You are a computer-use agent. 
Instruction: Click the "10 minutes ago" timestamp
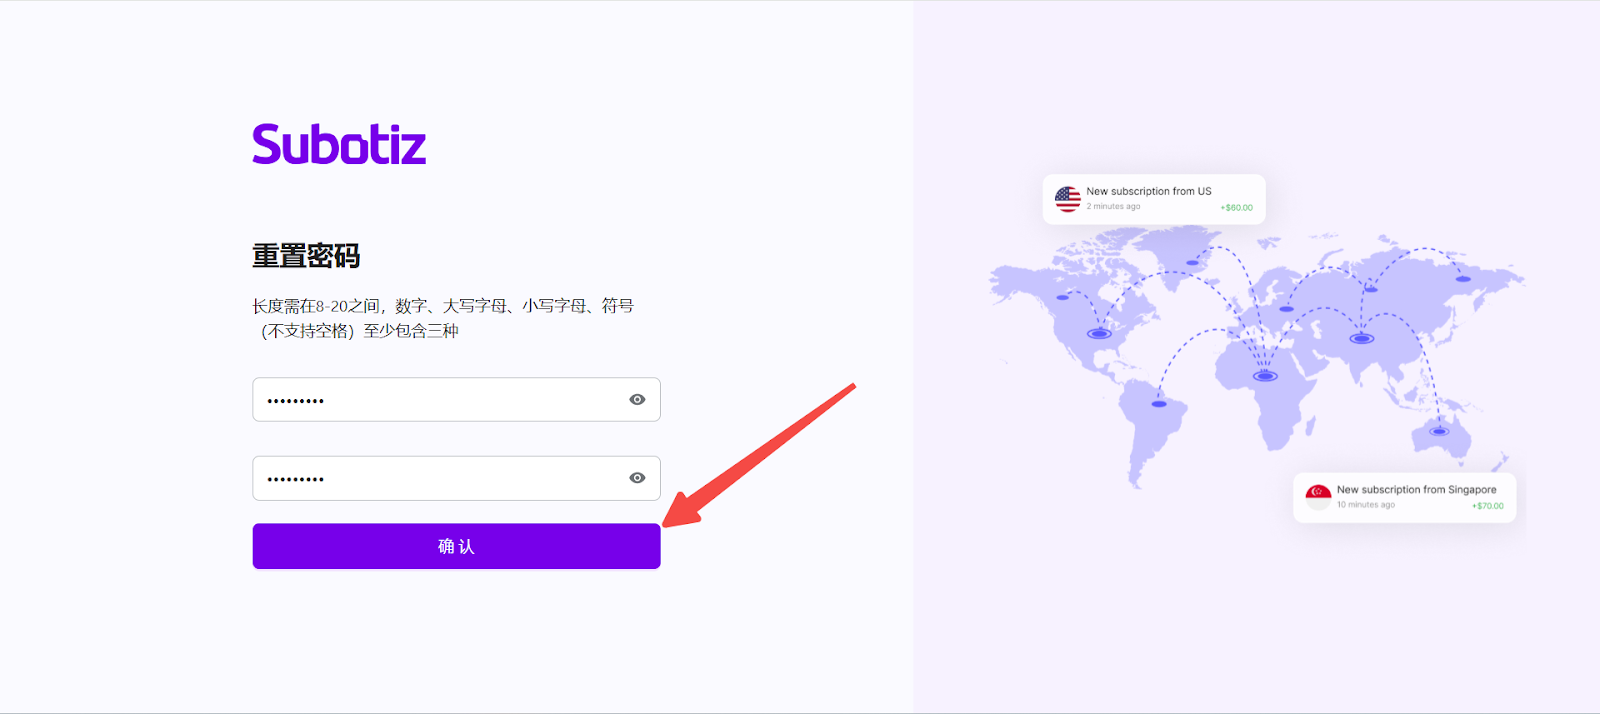click(1365, 505)
